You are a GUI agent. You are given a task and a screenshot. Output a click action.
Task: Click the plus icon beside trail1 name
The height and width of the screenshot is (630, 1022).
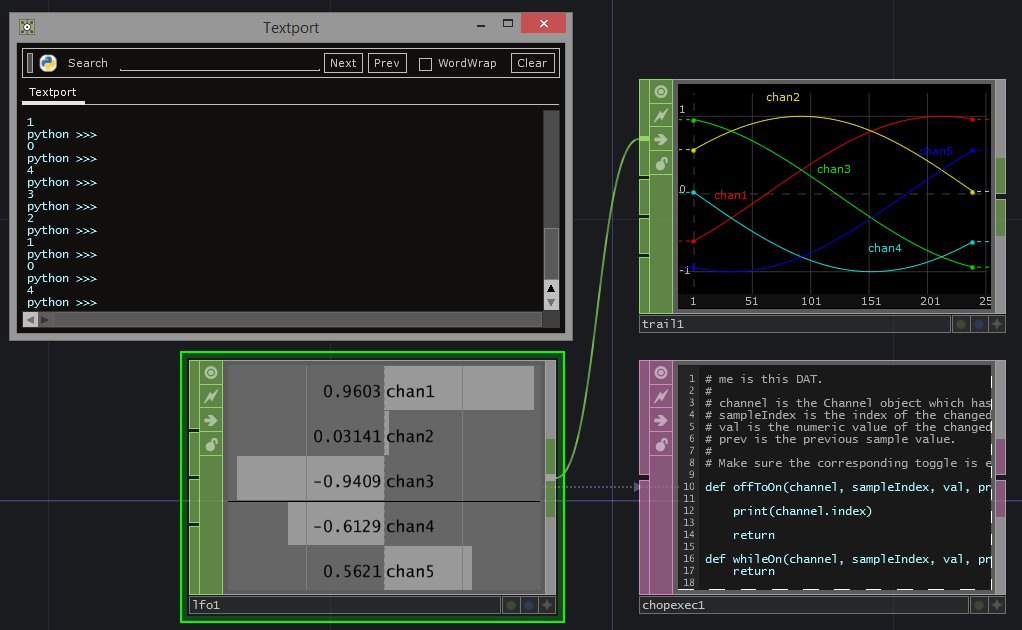(997, 324)
